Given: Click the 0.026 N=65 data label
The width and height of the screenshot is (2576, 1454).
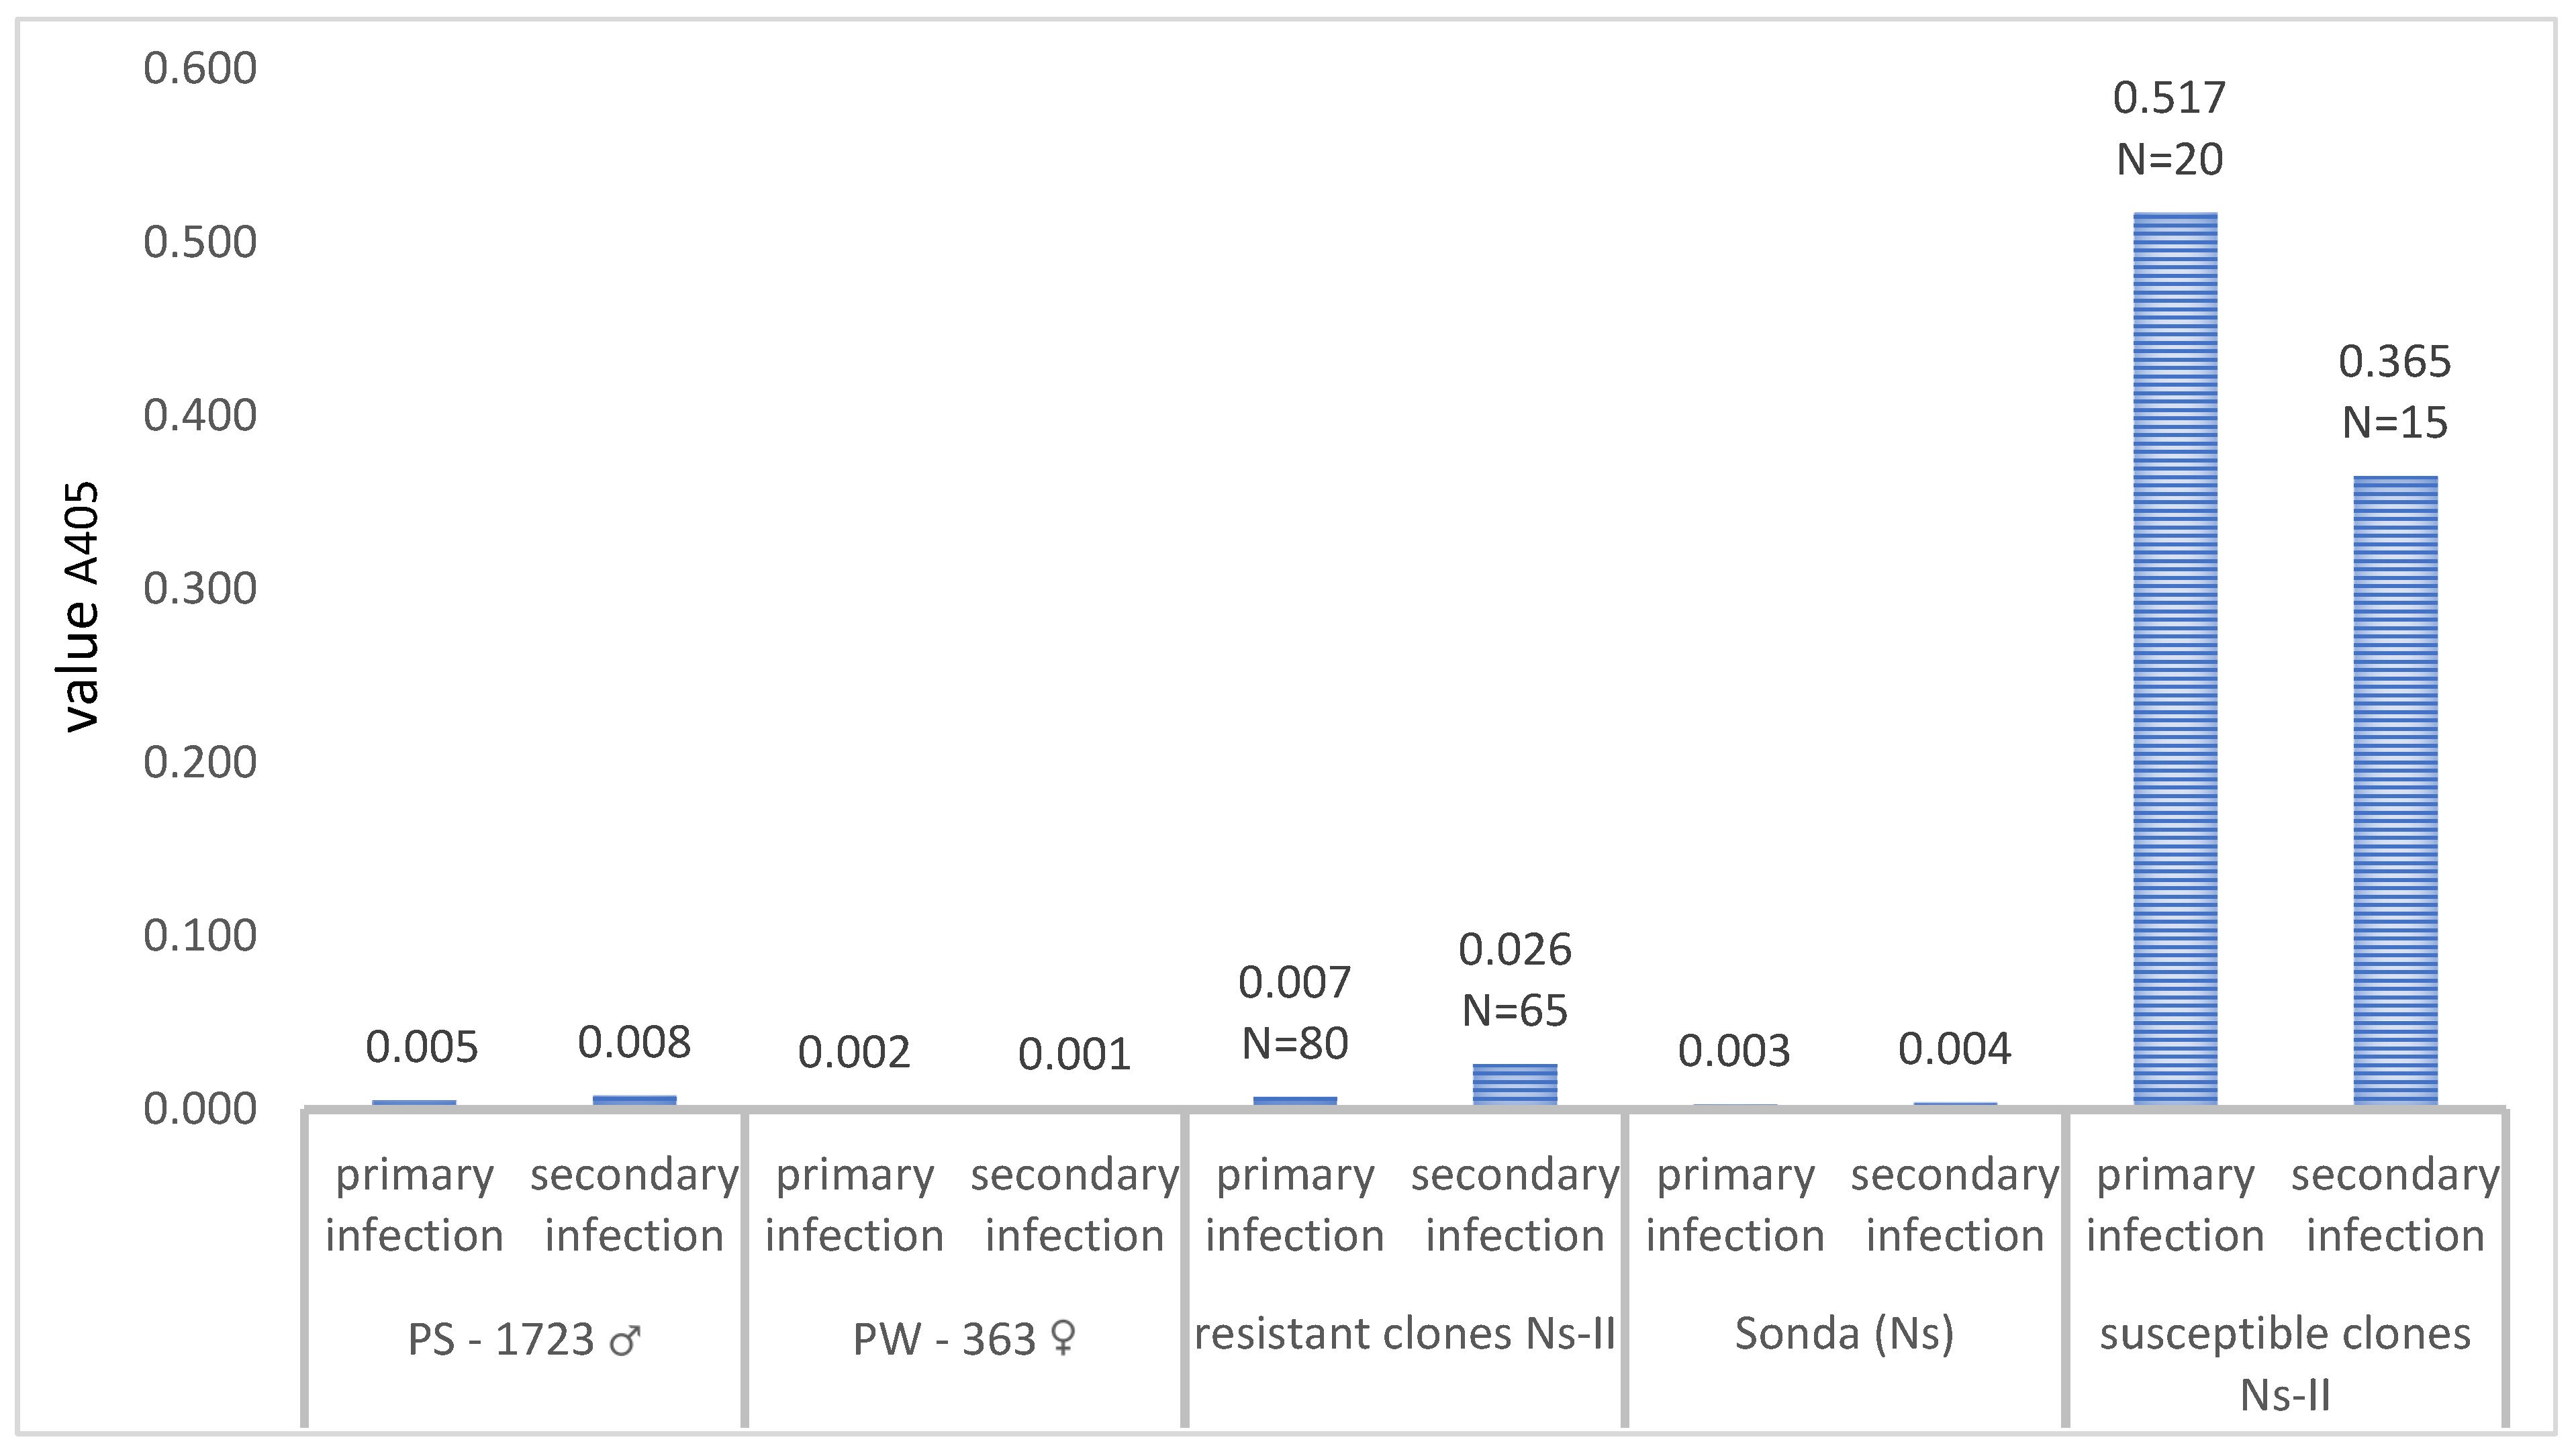Looking at the screenshot, I should [x=1515, y=980].
